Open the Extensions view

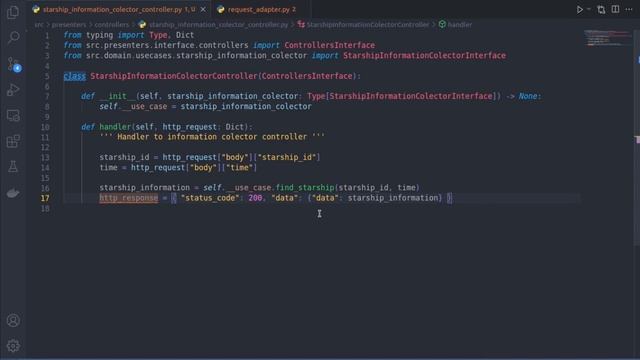pyautogui.click(x=13, y=141)
